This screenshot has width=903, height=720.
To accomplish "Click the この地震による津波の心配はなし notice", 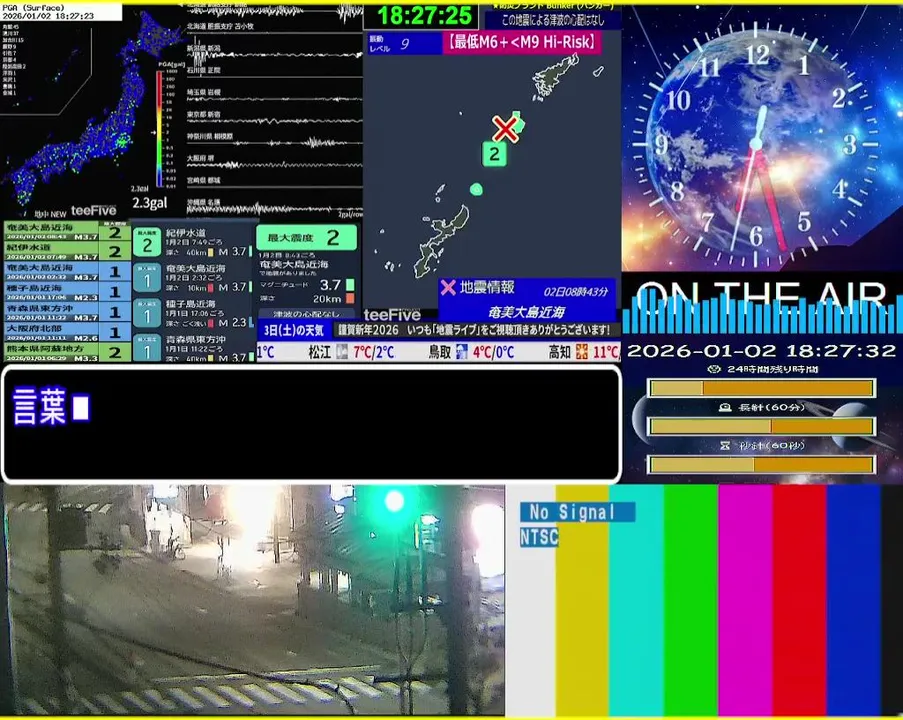I will [x=553, y=20].
